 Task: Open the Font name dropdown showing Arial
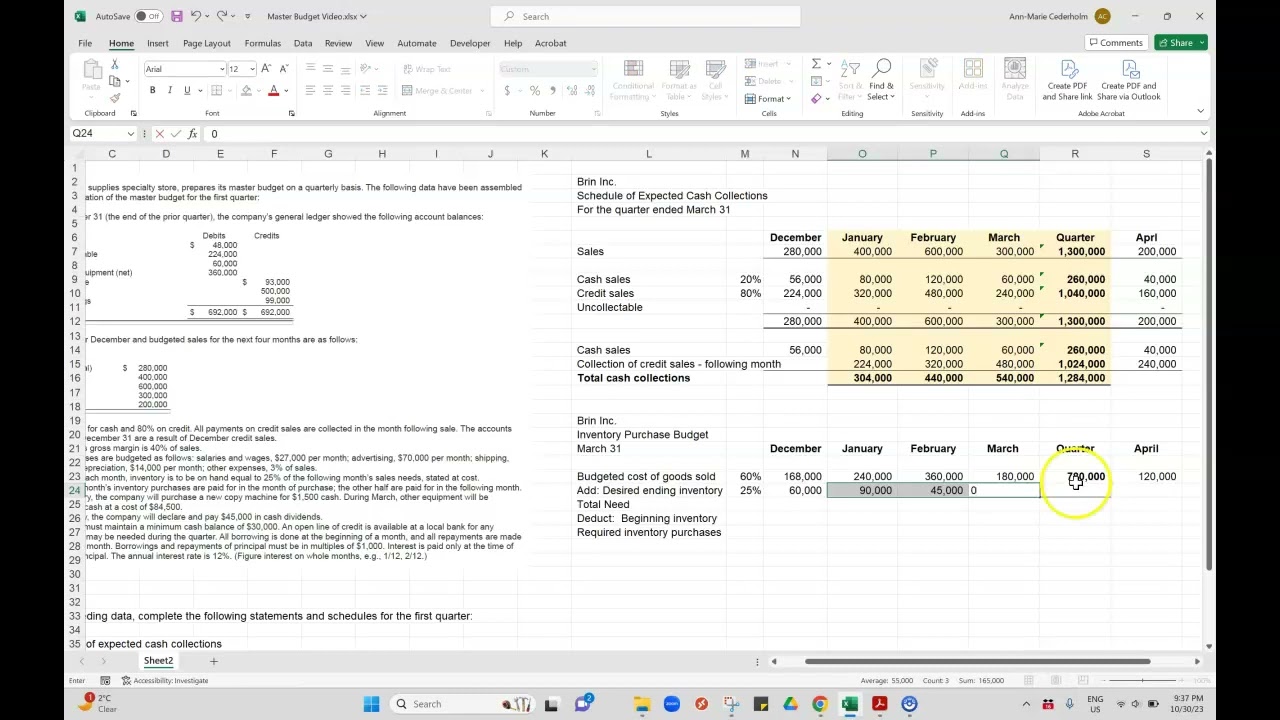point(221,69)
